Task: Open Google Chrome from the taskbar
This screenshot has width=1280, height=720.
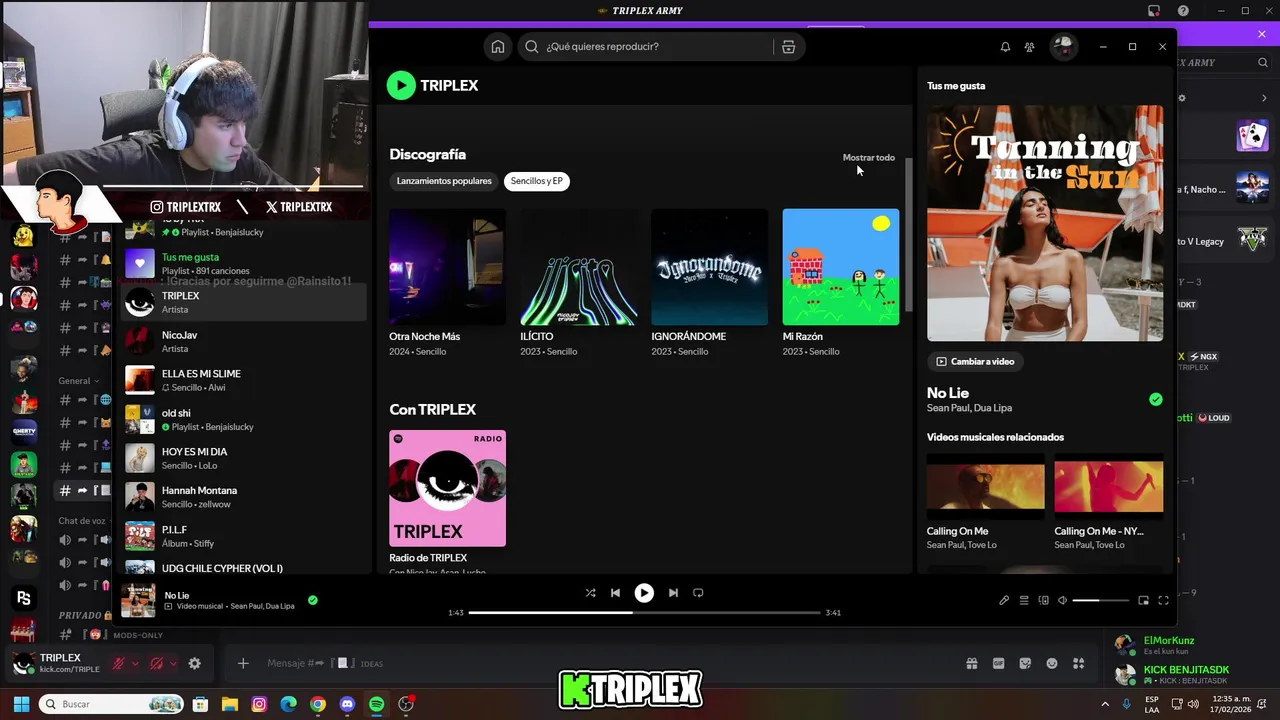Action: click(318, 704)
